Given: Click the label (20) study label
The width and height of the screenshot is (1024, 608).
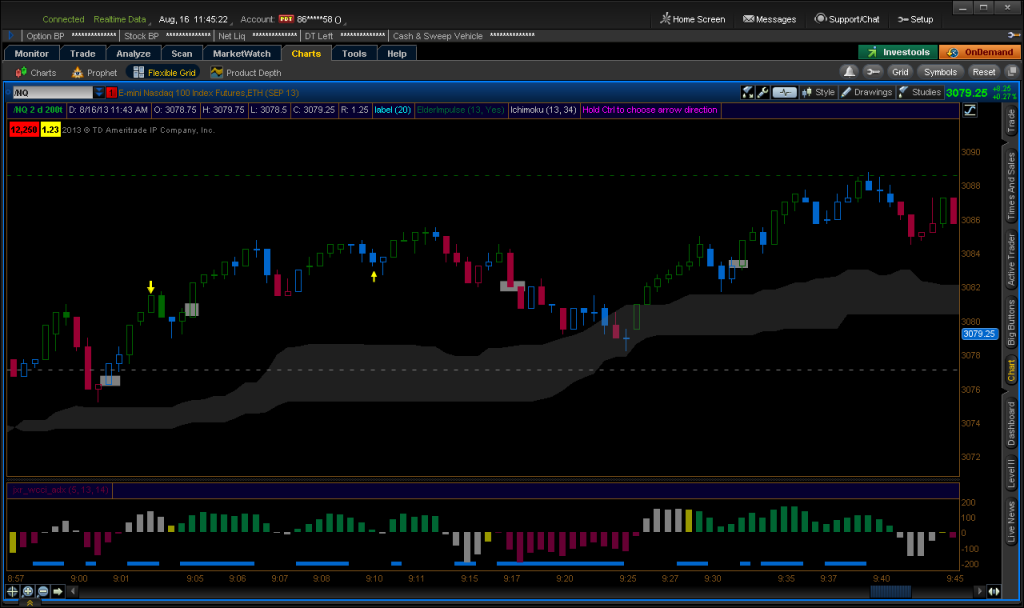Looking at the screenshot, I should click(x=392, y=110).
